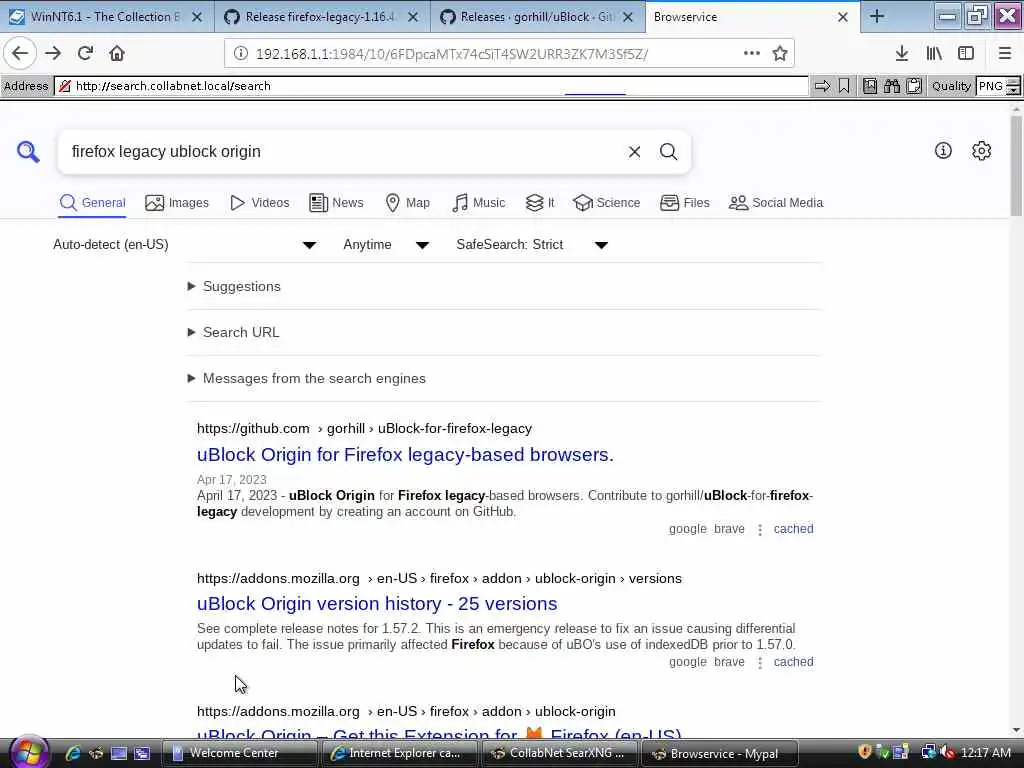Go forward using the browser forward arrow

(x=53, y=53)
